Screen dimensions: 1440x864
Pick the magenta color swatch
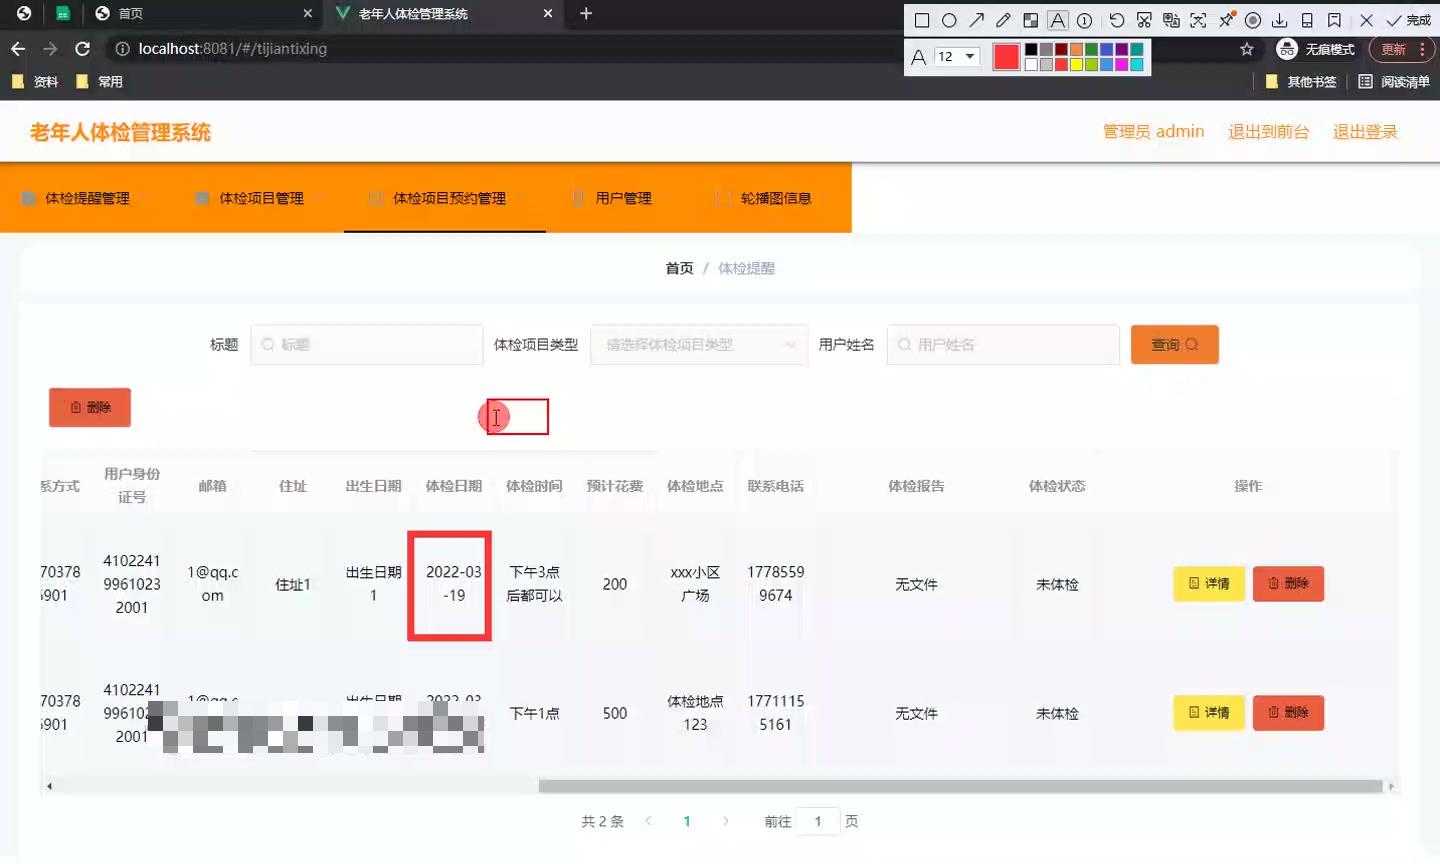point(1121,64)
